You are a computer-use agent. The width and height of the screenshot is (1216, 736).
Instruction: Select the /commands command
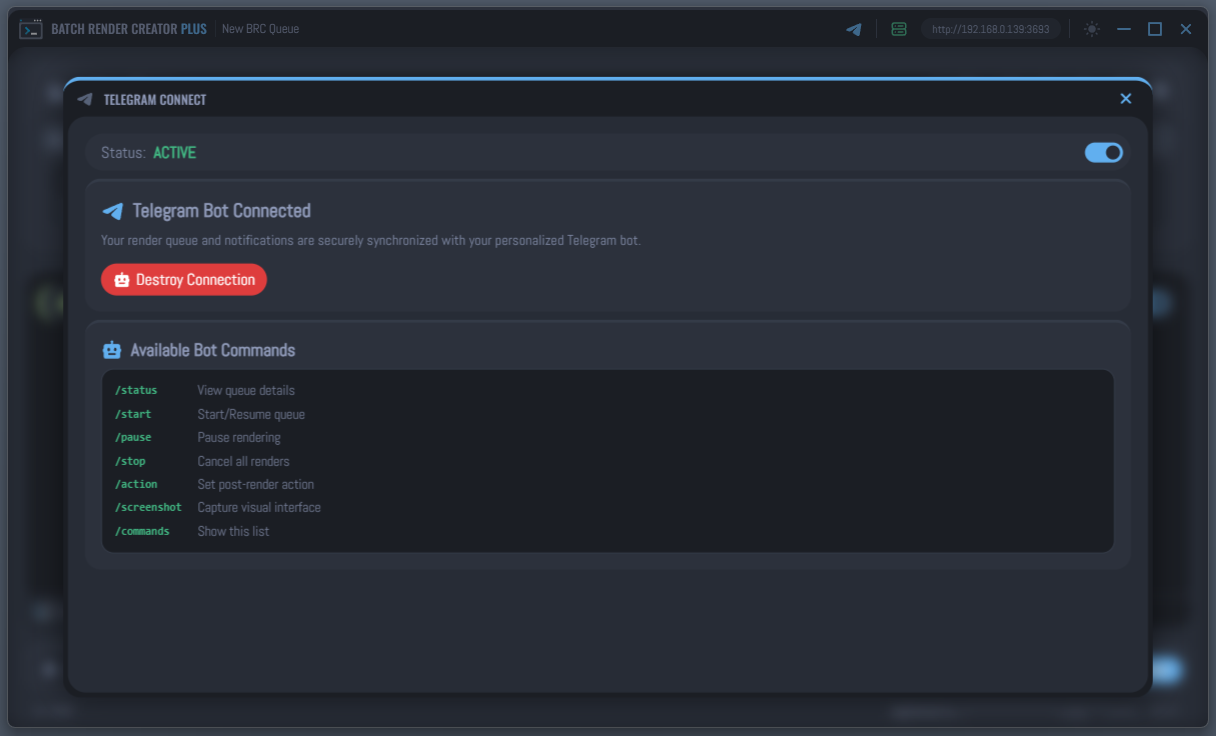pyautogui.click(x=142, y=531)
